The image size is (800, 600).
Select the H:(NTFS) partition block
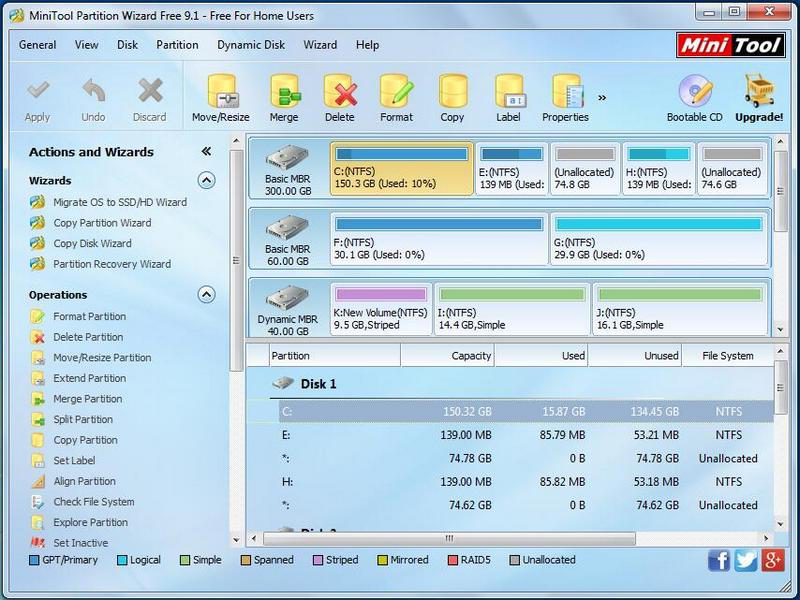coord(659,168)
